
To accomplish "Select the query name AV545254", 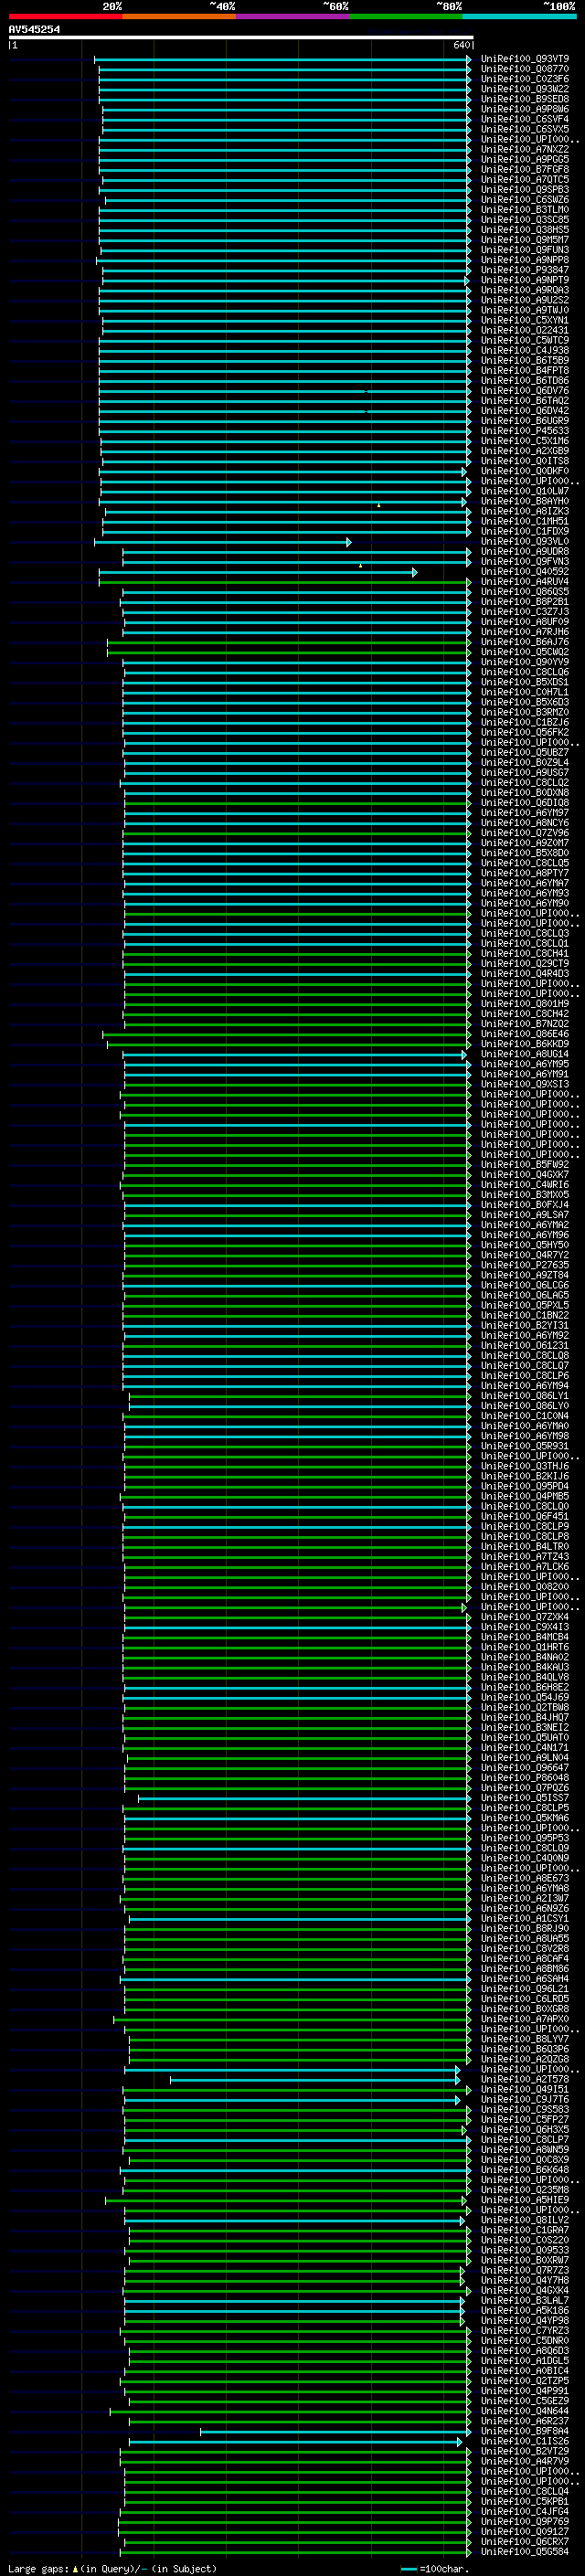I will [34, 29].
